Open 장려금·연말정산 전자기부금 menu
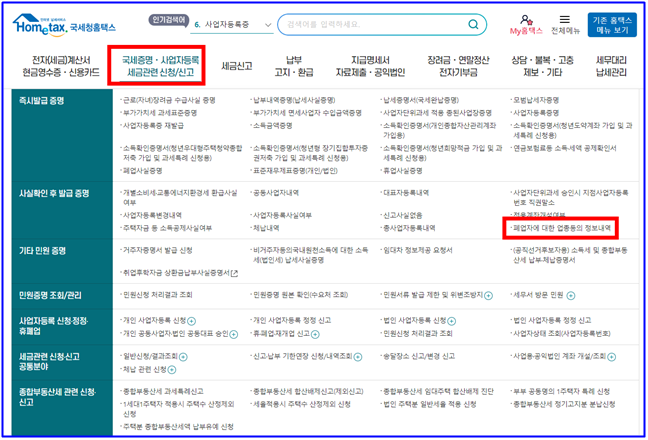This screenshot has width=648, height=440. 458,66
